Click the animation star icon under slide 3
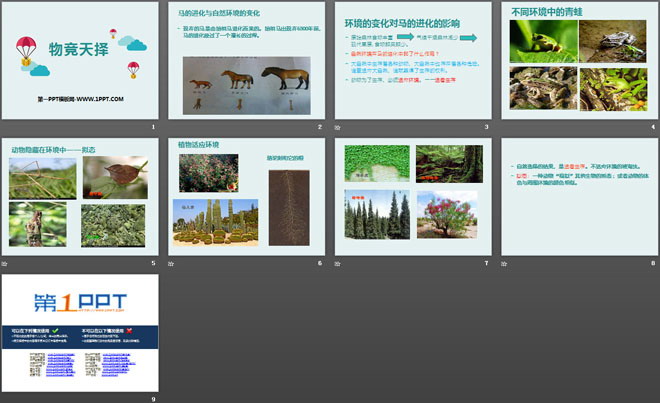Image resolution: width=660 pixels, height=403 pixels. [x=338, y=127]
